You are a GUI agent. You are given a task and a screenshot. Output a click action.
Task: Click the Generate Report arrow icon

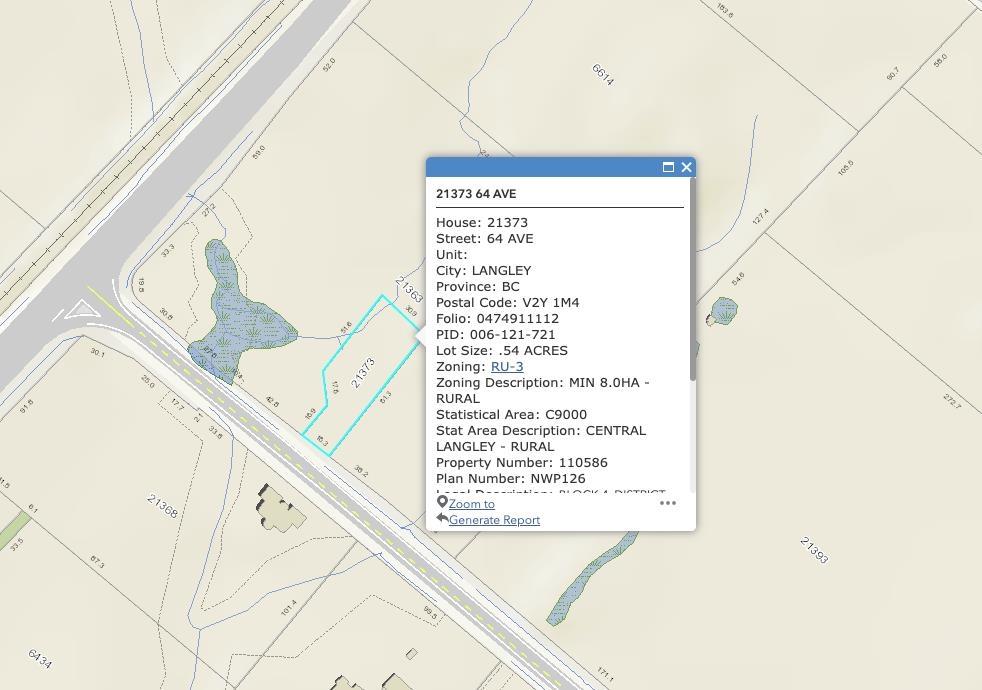pos(442,519)
